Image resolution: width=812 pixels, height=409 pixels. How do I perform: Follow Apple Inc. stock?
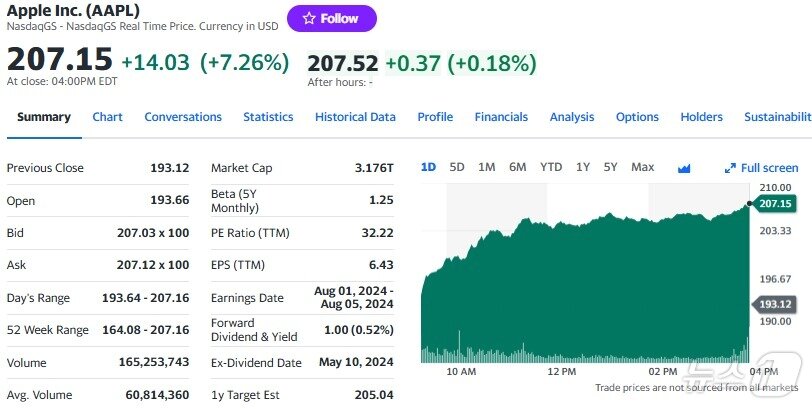pos(332,18)
